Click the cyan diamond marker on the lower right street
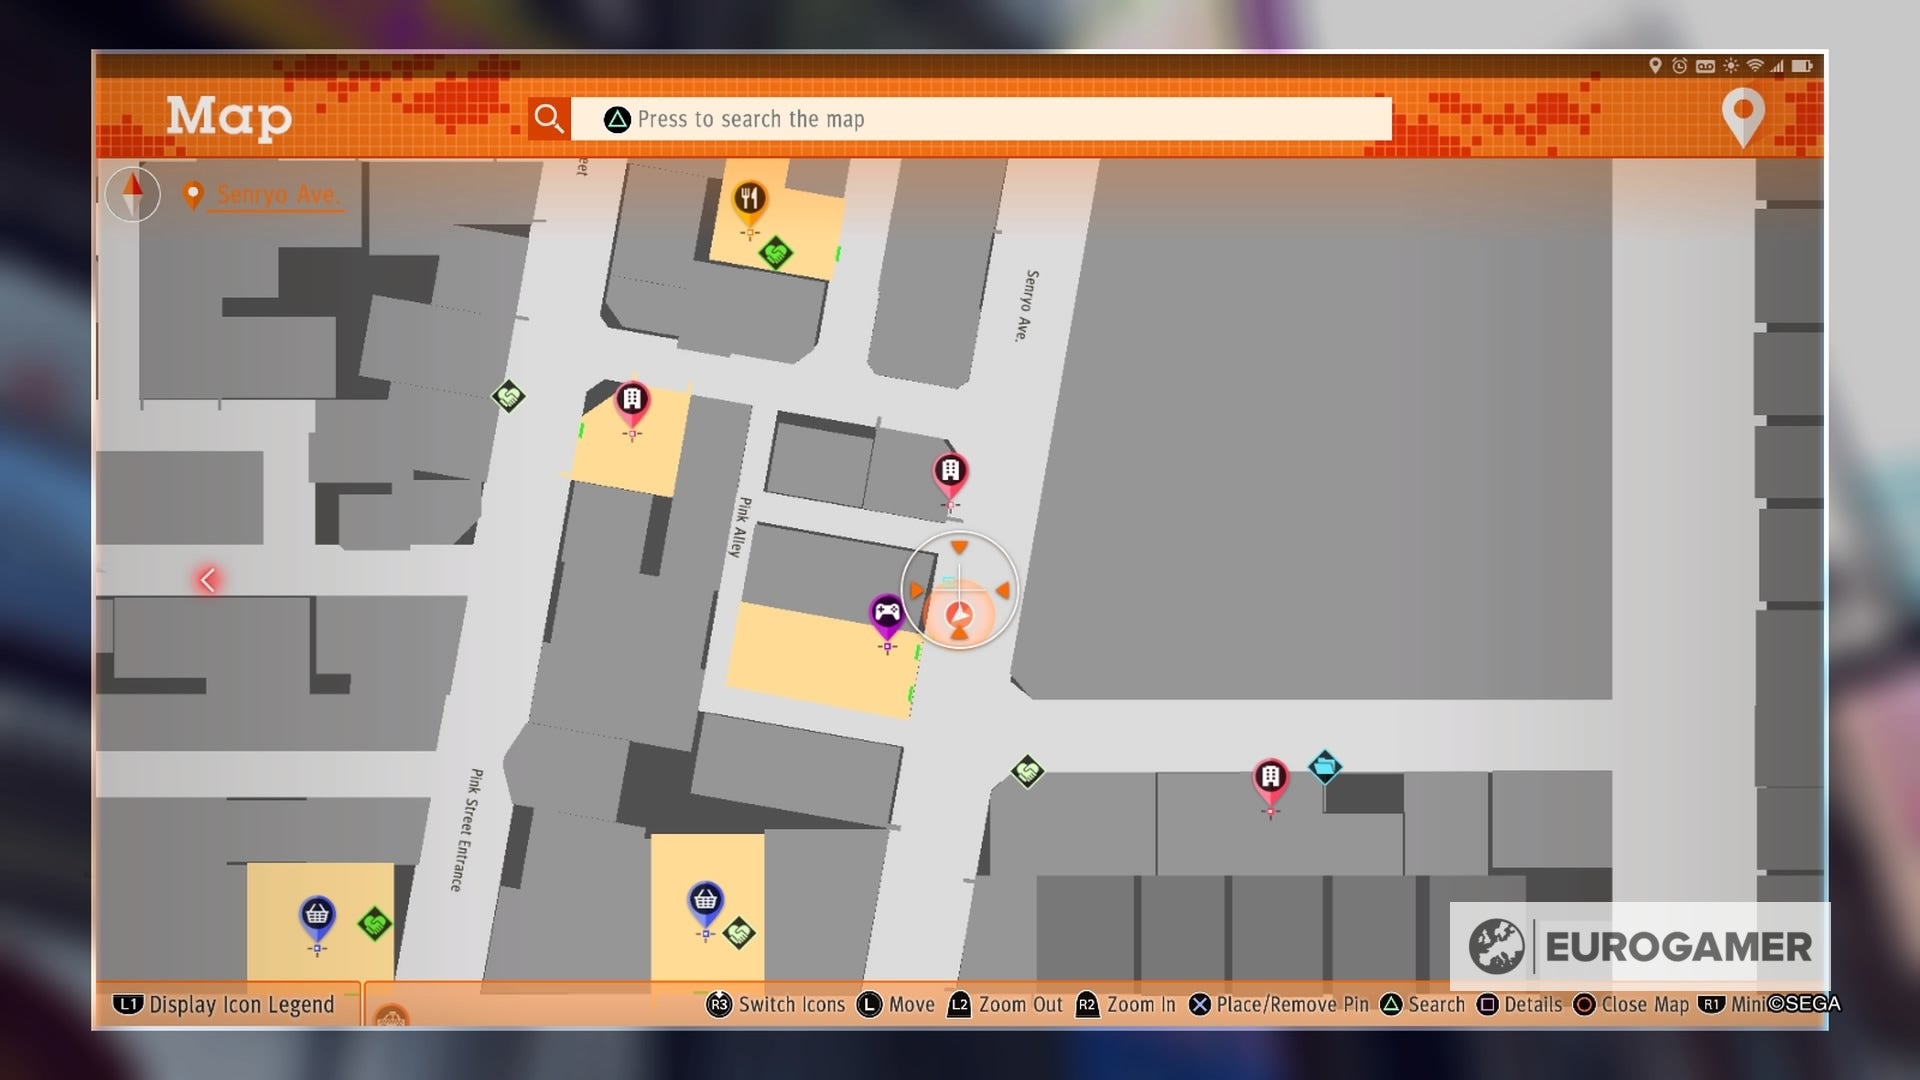Image resolution: width=1920 pixels, height=1080 pixels. (x=1324, y=767)
